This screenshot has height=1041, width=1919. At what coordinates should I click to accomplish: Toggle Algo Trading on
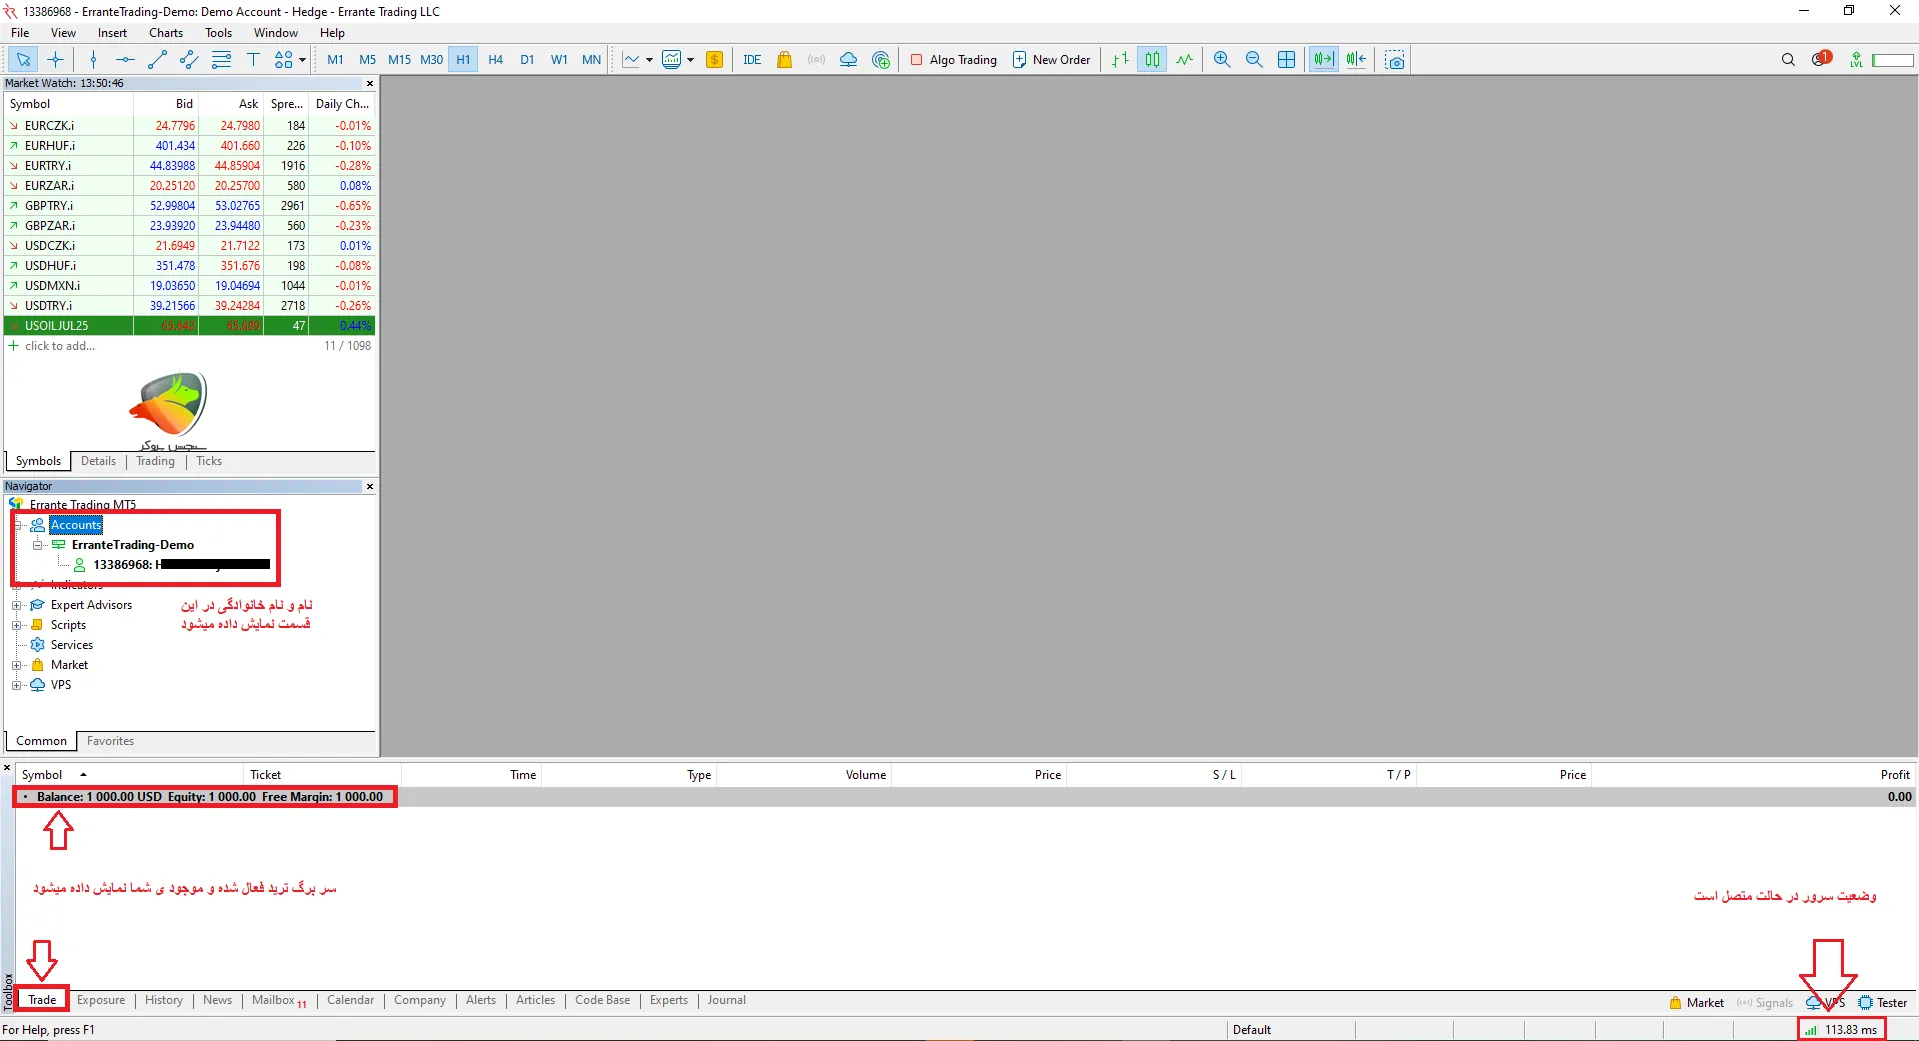953,60
